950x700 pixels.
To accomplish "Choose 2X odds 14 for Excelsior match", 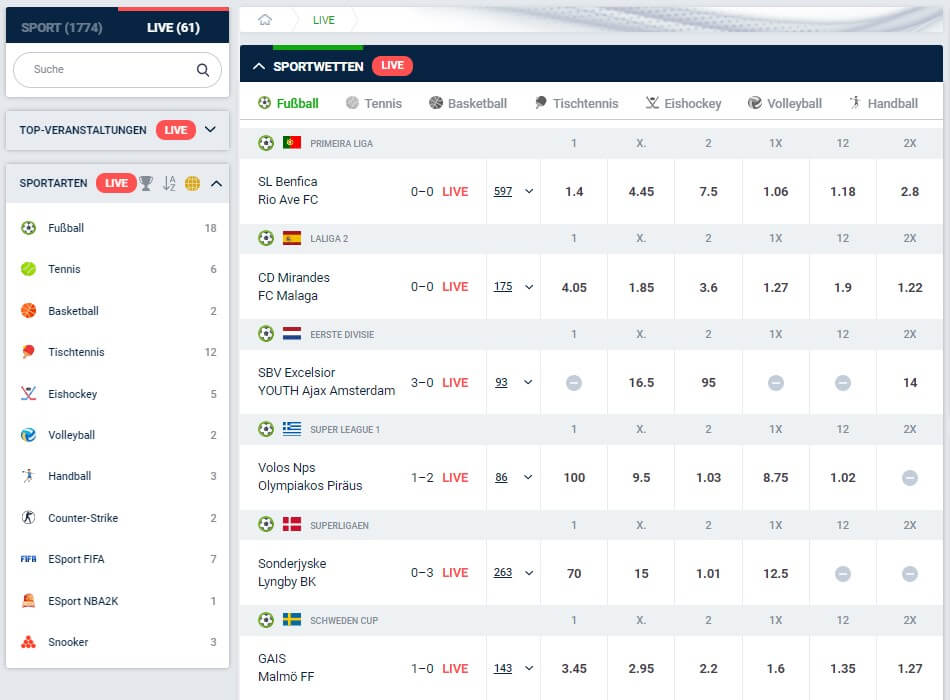I will pyautogui.click(x=909, y=383).
